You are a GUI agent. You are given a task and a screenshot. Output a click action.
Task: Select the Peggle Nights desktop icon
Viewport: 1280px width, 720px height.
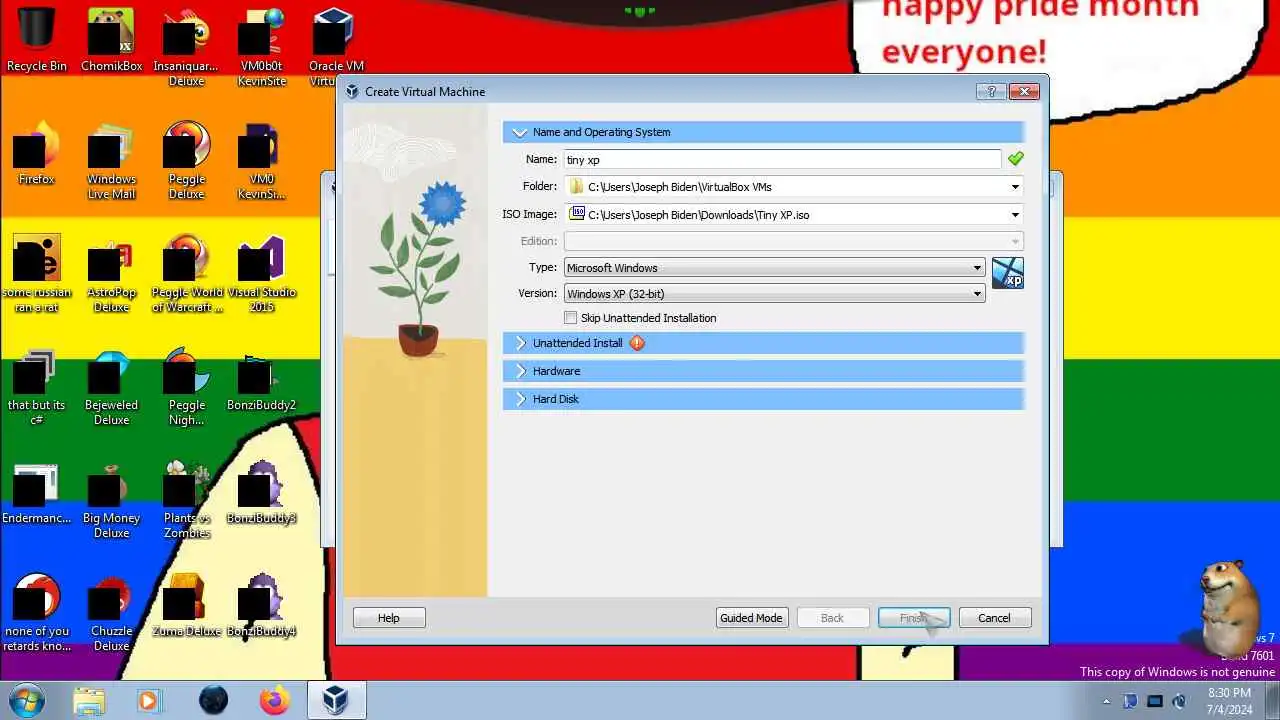pos(186,386)
